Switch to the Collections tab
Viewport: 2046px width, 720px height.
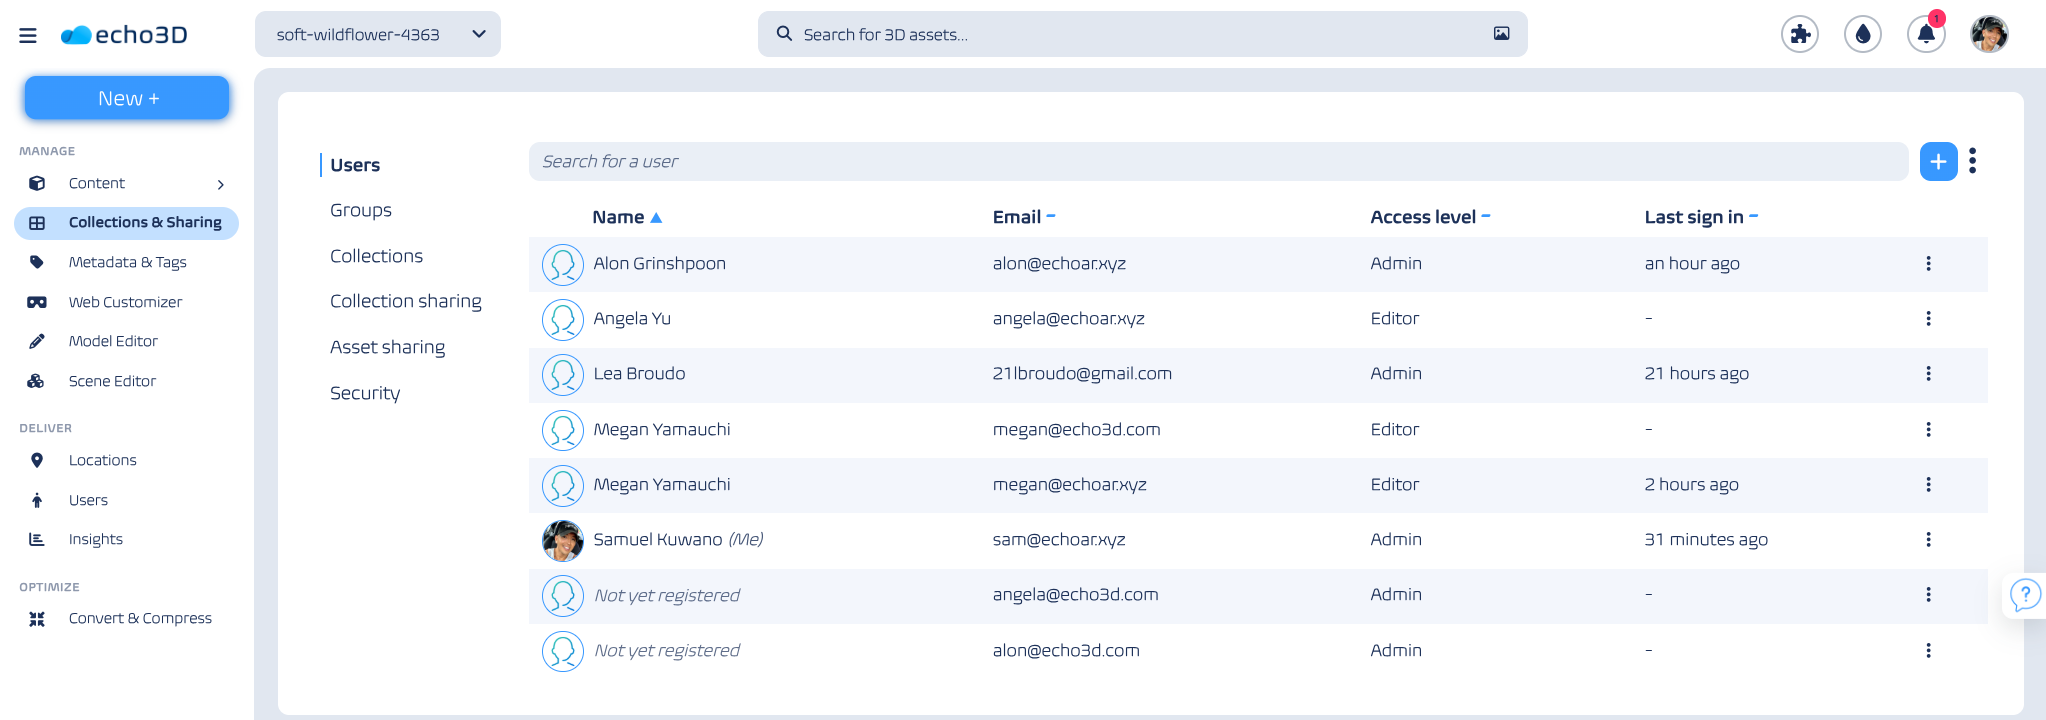377,256
